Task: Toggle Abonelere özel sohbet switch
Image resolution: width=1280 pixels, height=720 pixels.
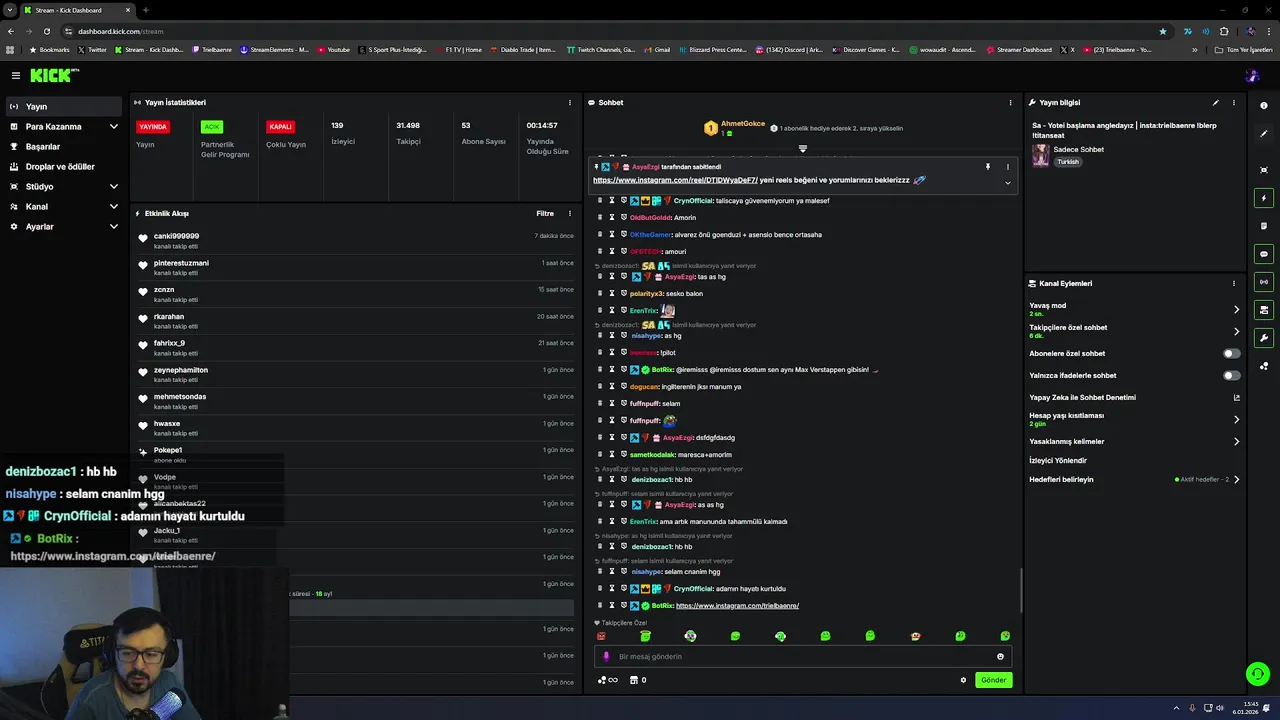Action: [x=1232, y=353]
